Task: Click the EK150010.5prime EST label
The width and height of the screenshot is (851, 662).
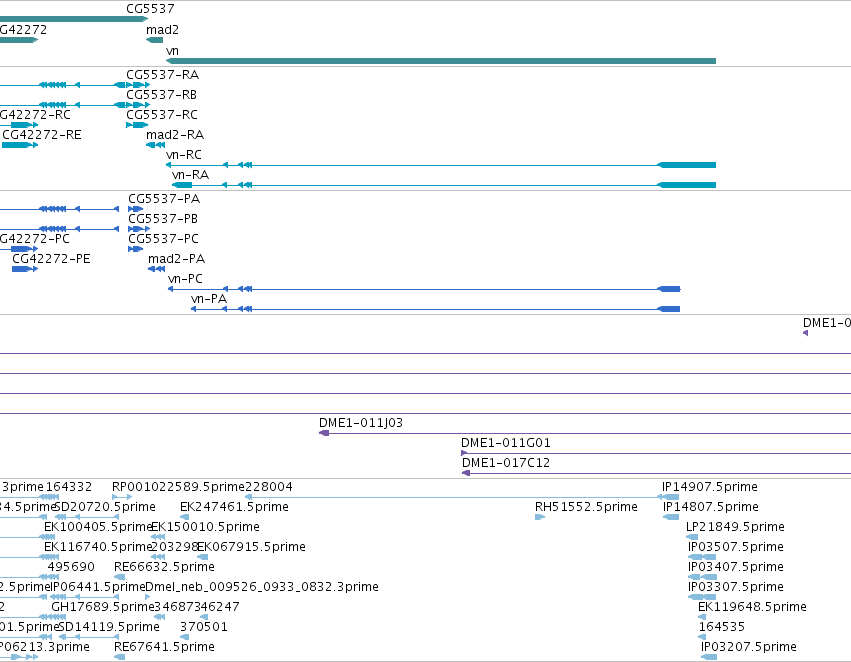Action: 205,527
